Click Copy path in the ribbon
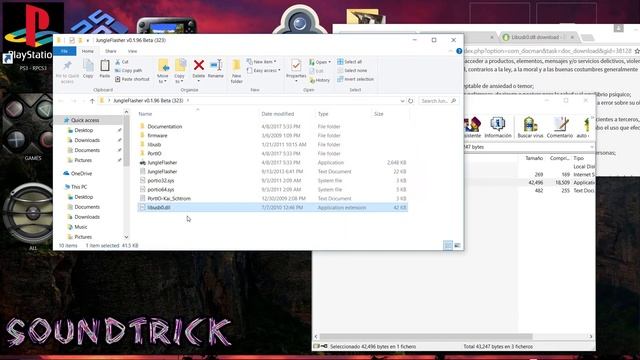This screenshot has height=360, width=640. pyautogui.click(x=128, y=70)
